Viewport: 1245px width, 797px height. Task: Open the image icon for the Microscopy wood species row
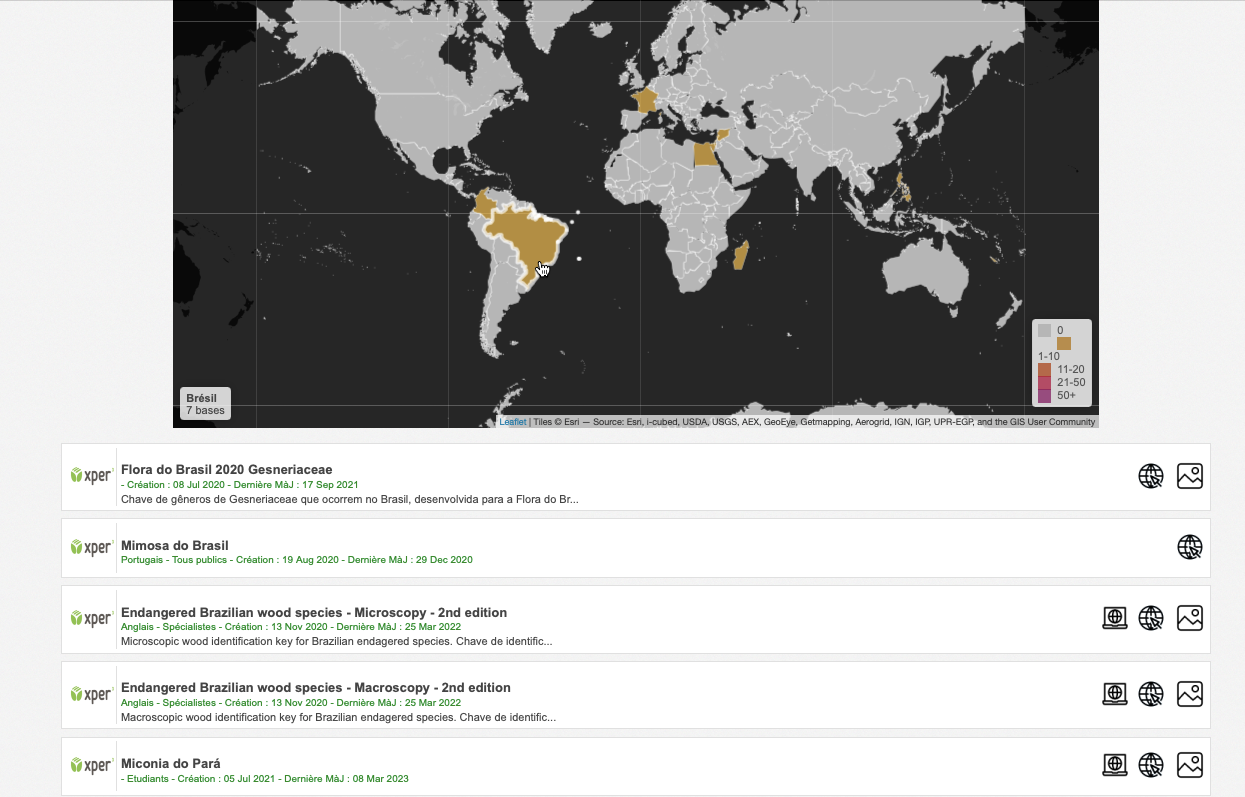pos(1189,618)
